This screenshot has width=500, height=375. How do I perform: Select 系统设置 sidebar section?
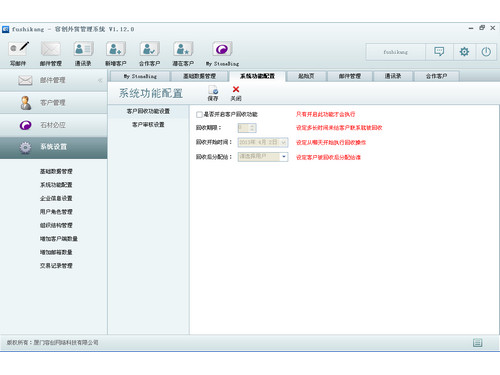tap(53, 147)
